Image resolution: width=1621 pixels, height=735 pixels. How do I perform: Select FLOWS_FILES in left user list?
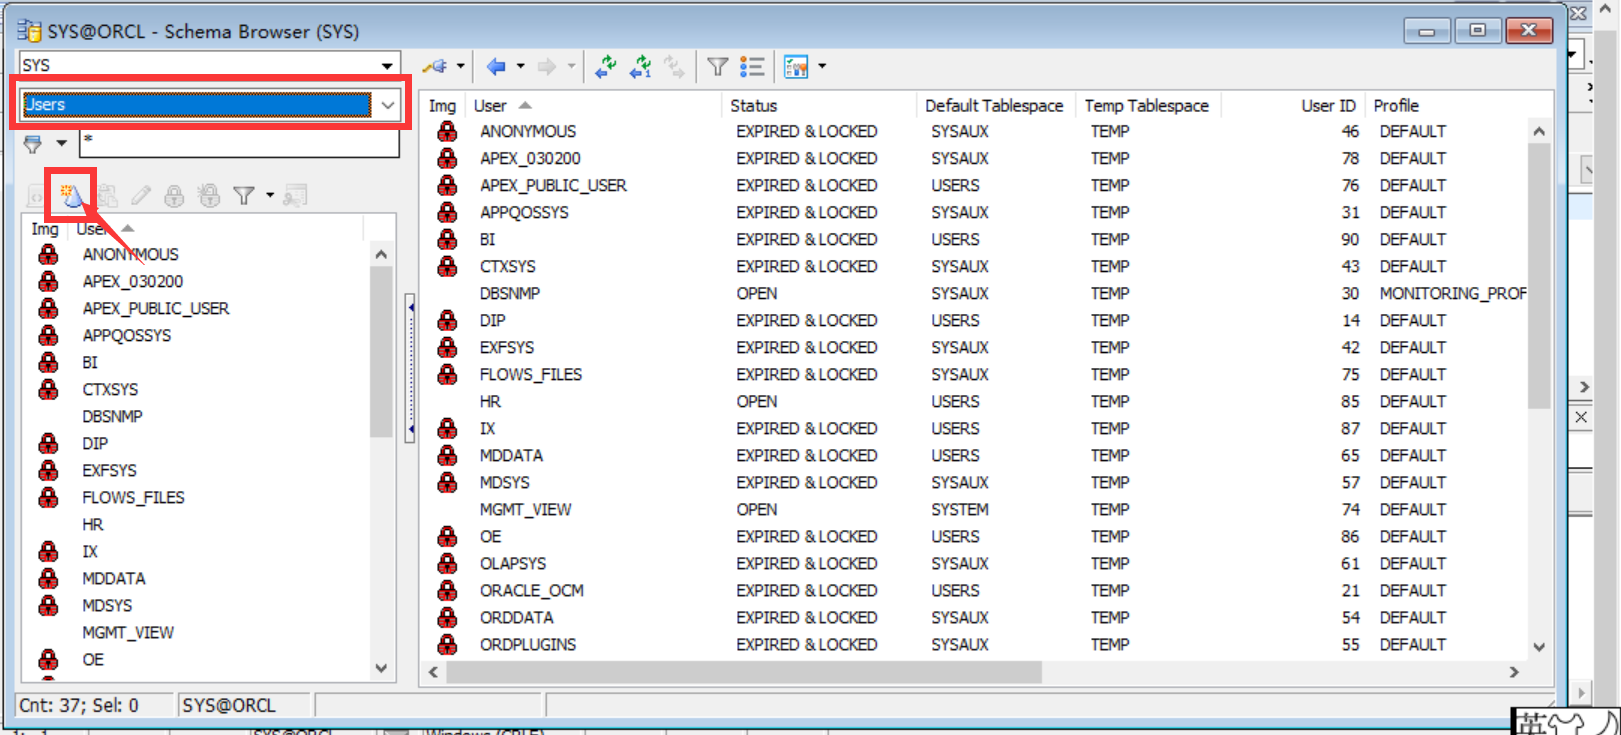point(133,498)
